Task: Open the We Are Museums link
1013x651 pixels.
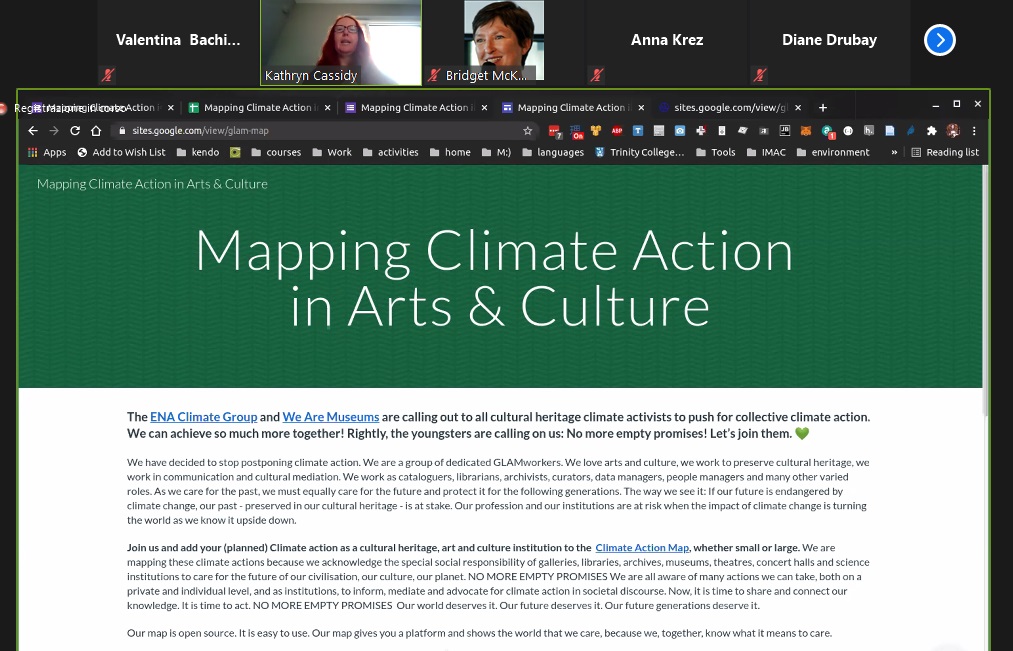Action: (x=331, y=417)
